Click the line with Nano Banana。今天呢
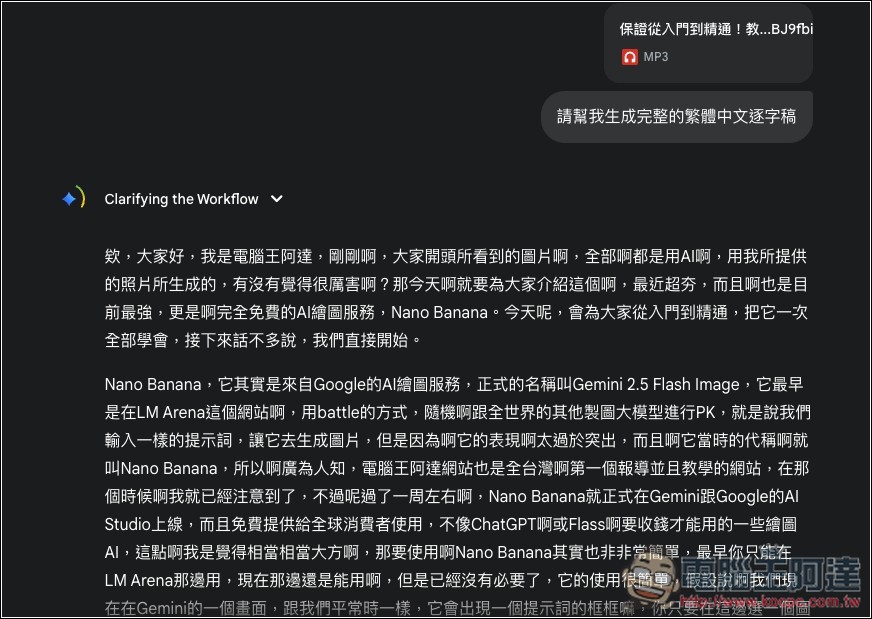 (455, 313)
